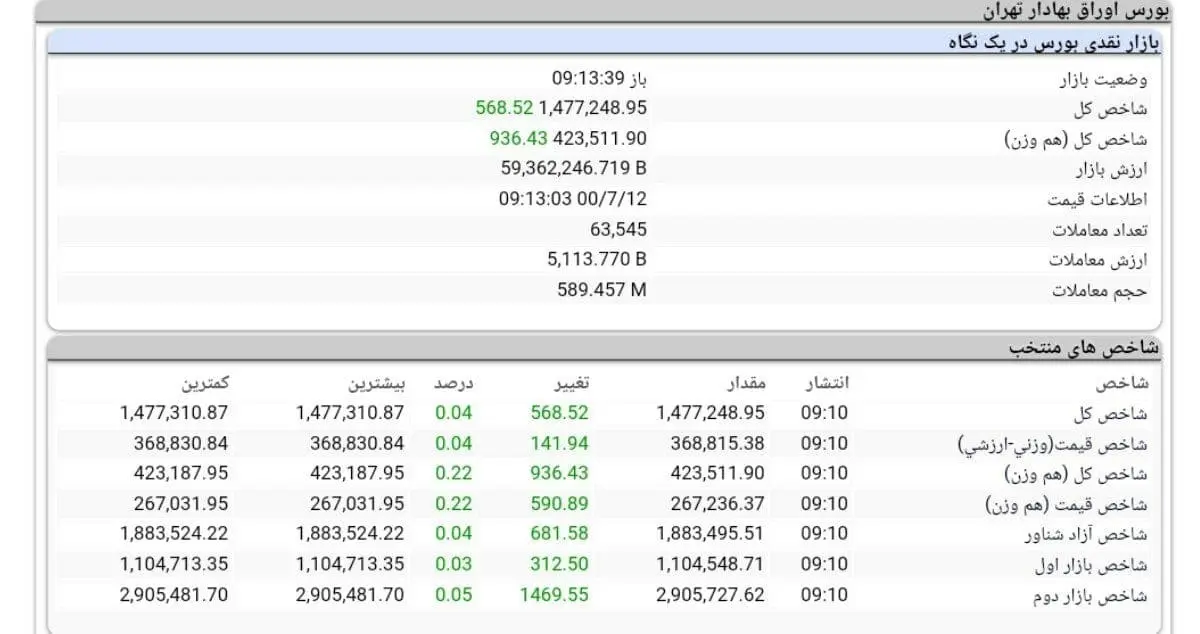Click 368,815.38 in the مقدار column
This screenshot has height=634, width=1200.
[717, 443]
